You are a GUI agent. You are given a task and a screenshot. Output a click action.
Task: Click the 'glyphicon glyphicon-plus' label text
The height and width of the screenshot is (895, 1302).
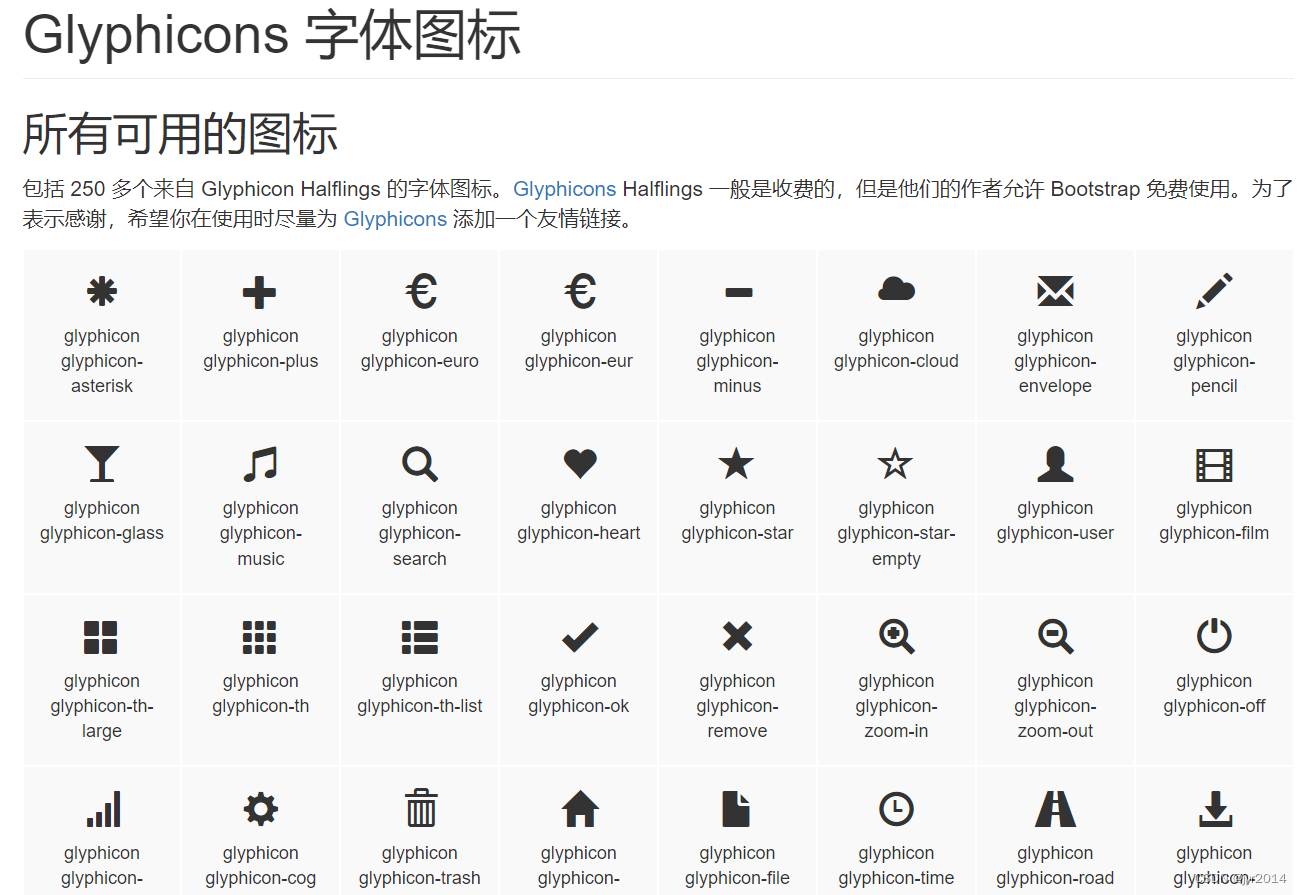[260, 349]
